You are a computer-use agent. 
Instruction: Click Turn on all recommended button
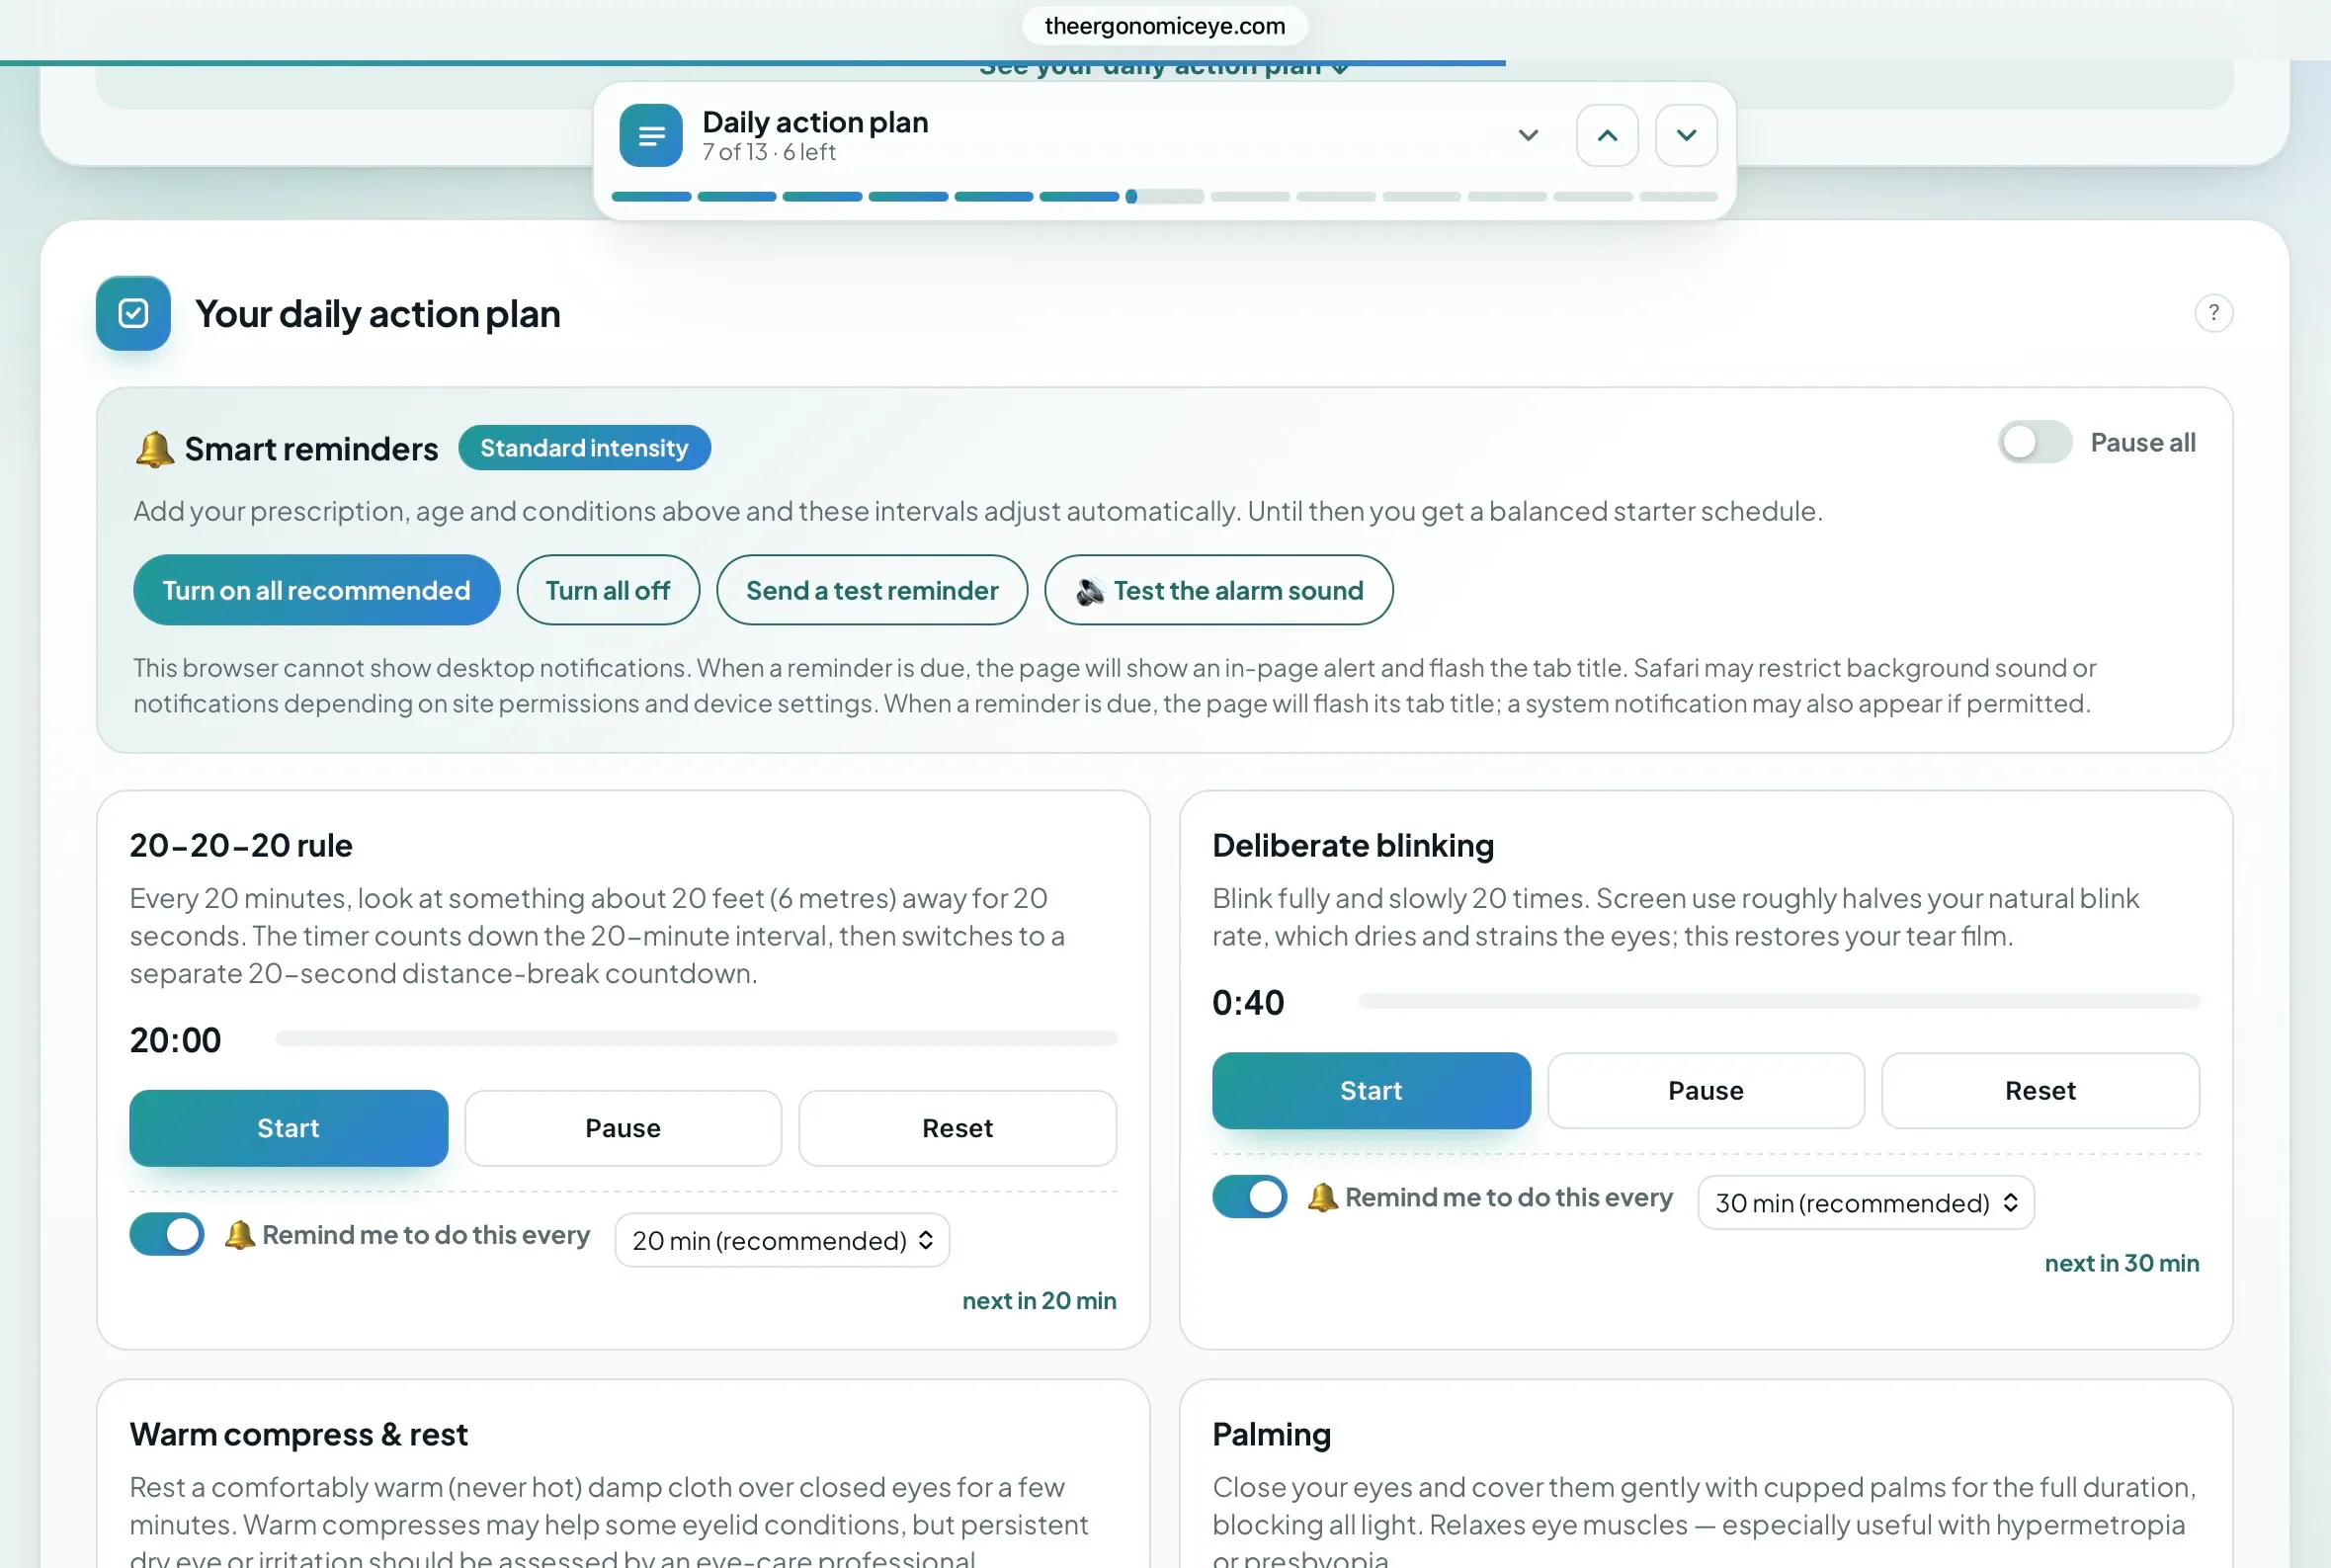point(316,590)
